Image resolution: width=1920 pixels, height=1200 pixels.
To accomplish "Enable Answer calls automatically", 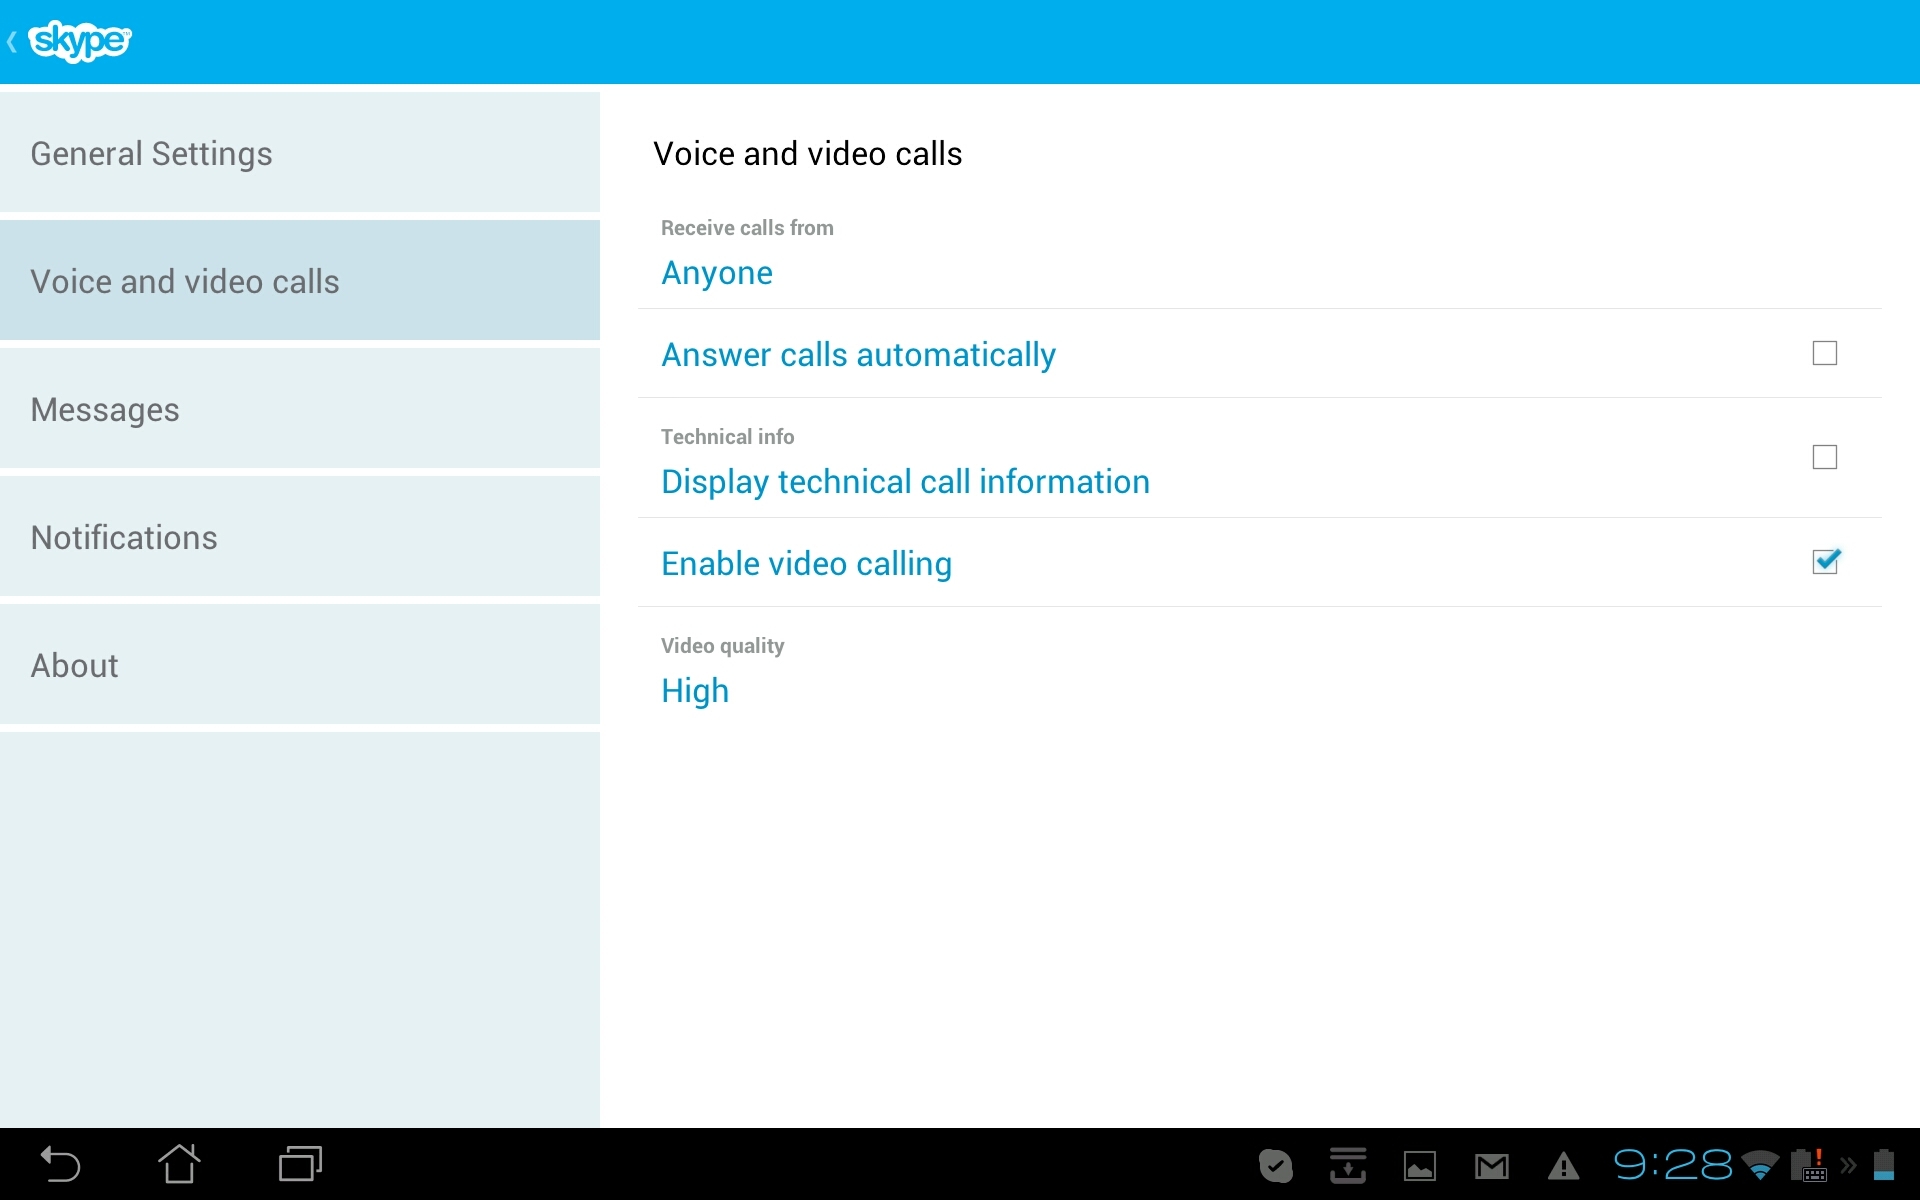I will click(1825, 353).
